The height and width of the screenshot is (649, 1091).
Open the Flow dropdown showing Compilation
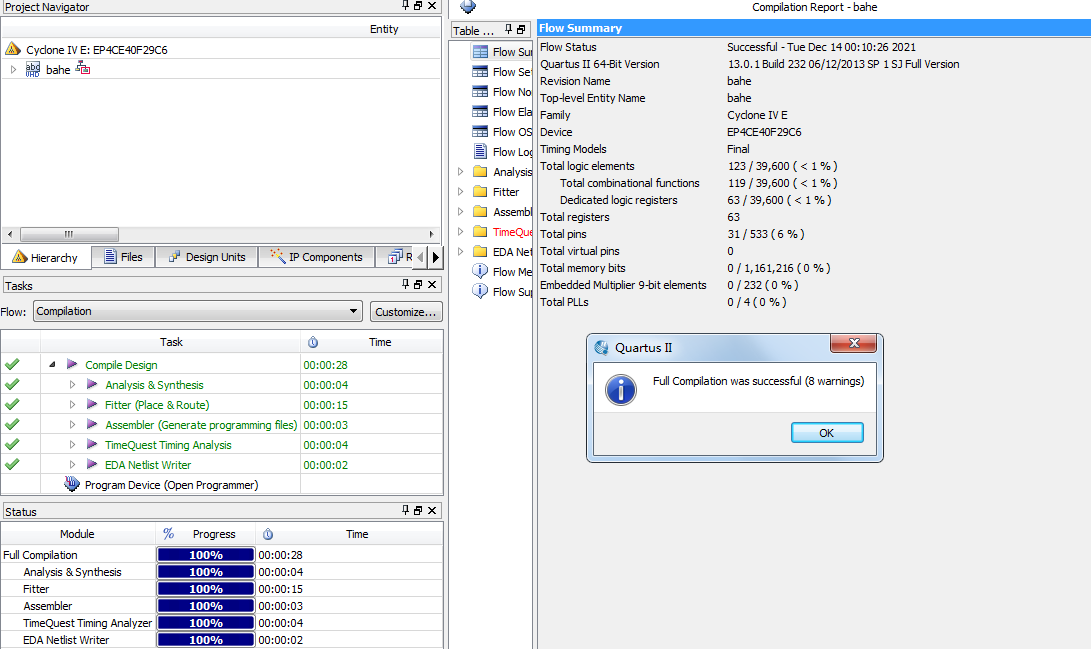click(198, 311)
